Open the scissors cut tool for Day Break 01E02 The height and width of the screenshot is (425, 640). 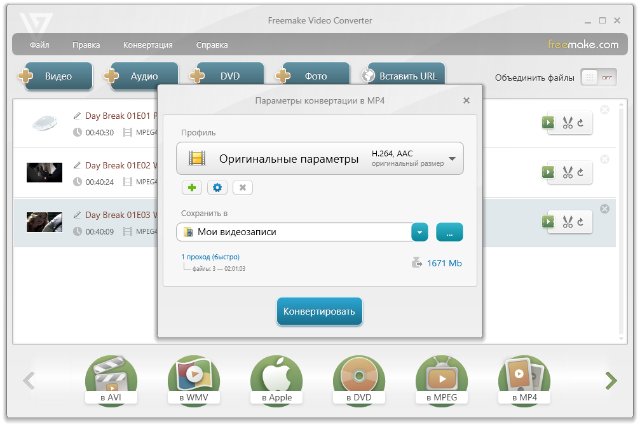[567, 172]
